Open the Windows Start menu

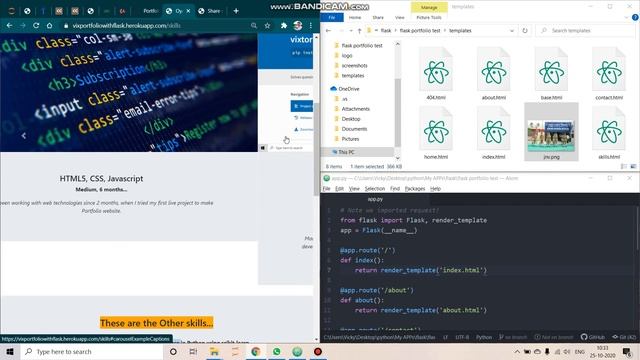click(x=10, y=351)
